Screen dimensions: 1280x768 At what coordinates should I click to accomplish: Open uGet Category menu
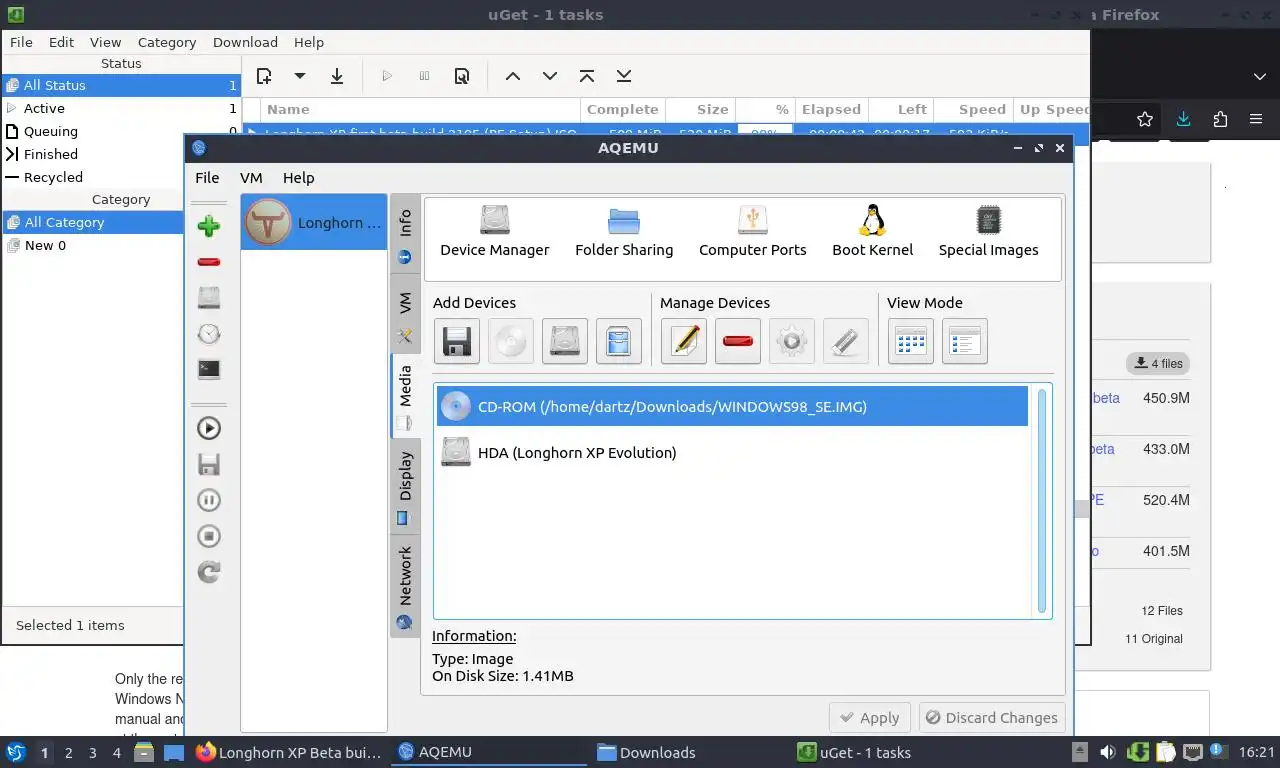click(167, 42)
